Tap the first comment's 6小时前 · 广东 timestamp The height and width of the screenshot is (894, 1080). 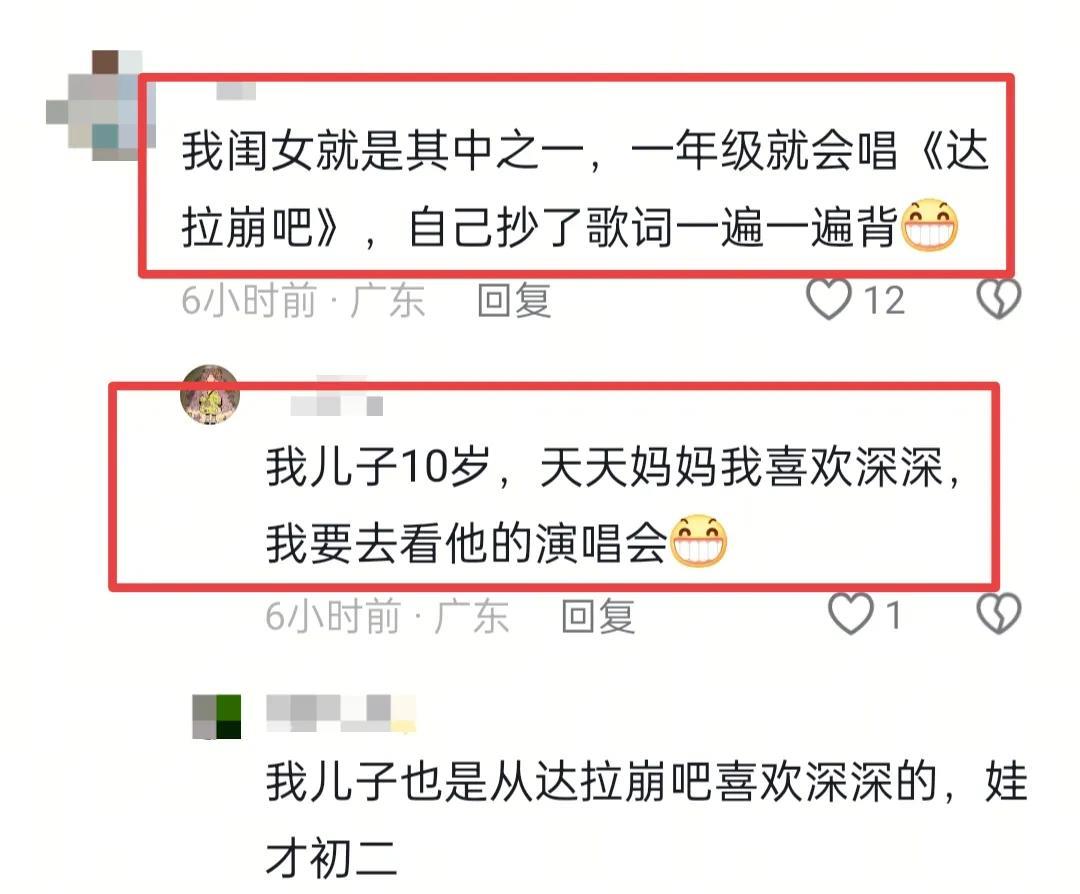303,301
